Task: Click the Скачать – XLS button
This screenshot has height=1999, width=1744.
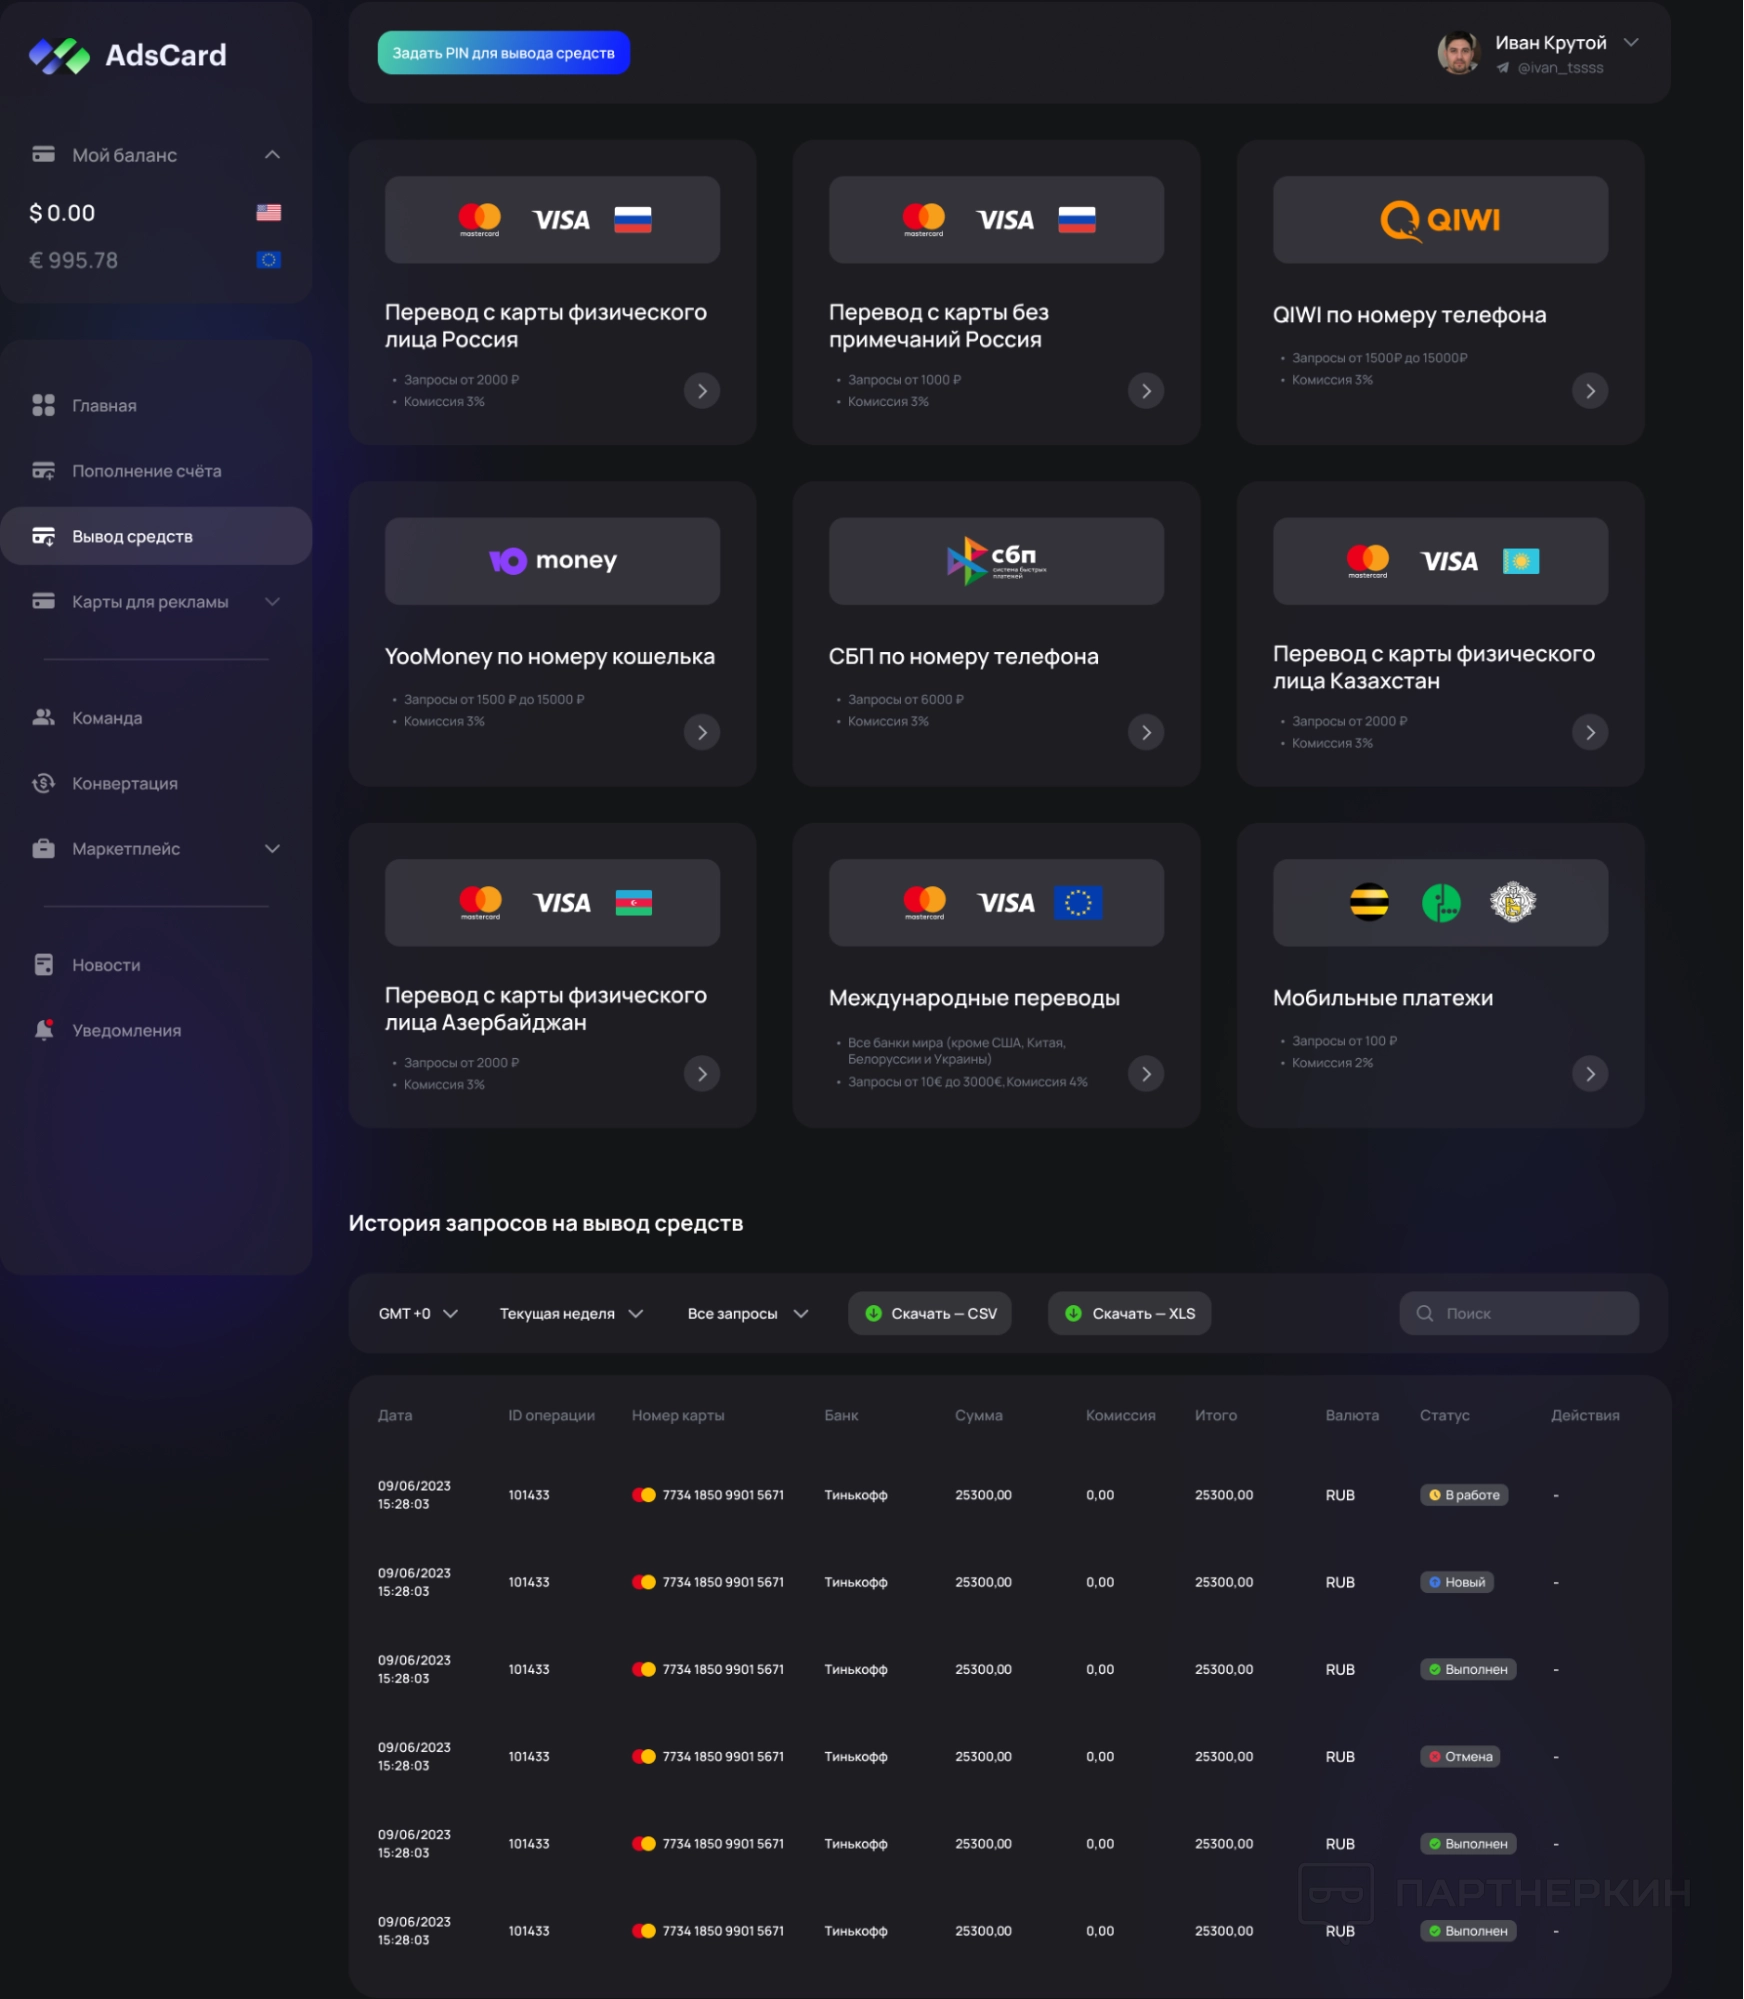Action: pos(1129,1313)
